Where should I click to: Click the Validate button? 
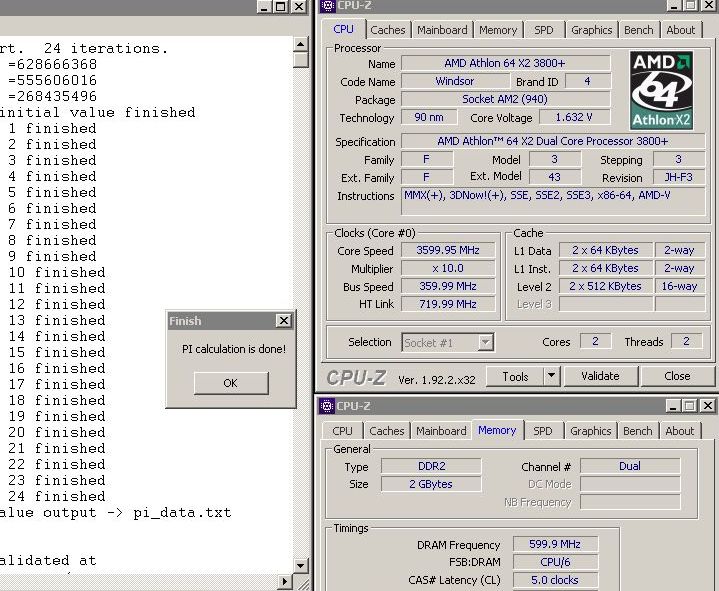pyautogui.click(x=599, y=376)
